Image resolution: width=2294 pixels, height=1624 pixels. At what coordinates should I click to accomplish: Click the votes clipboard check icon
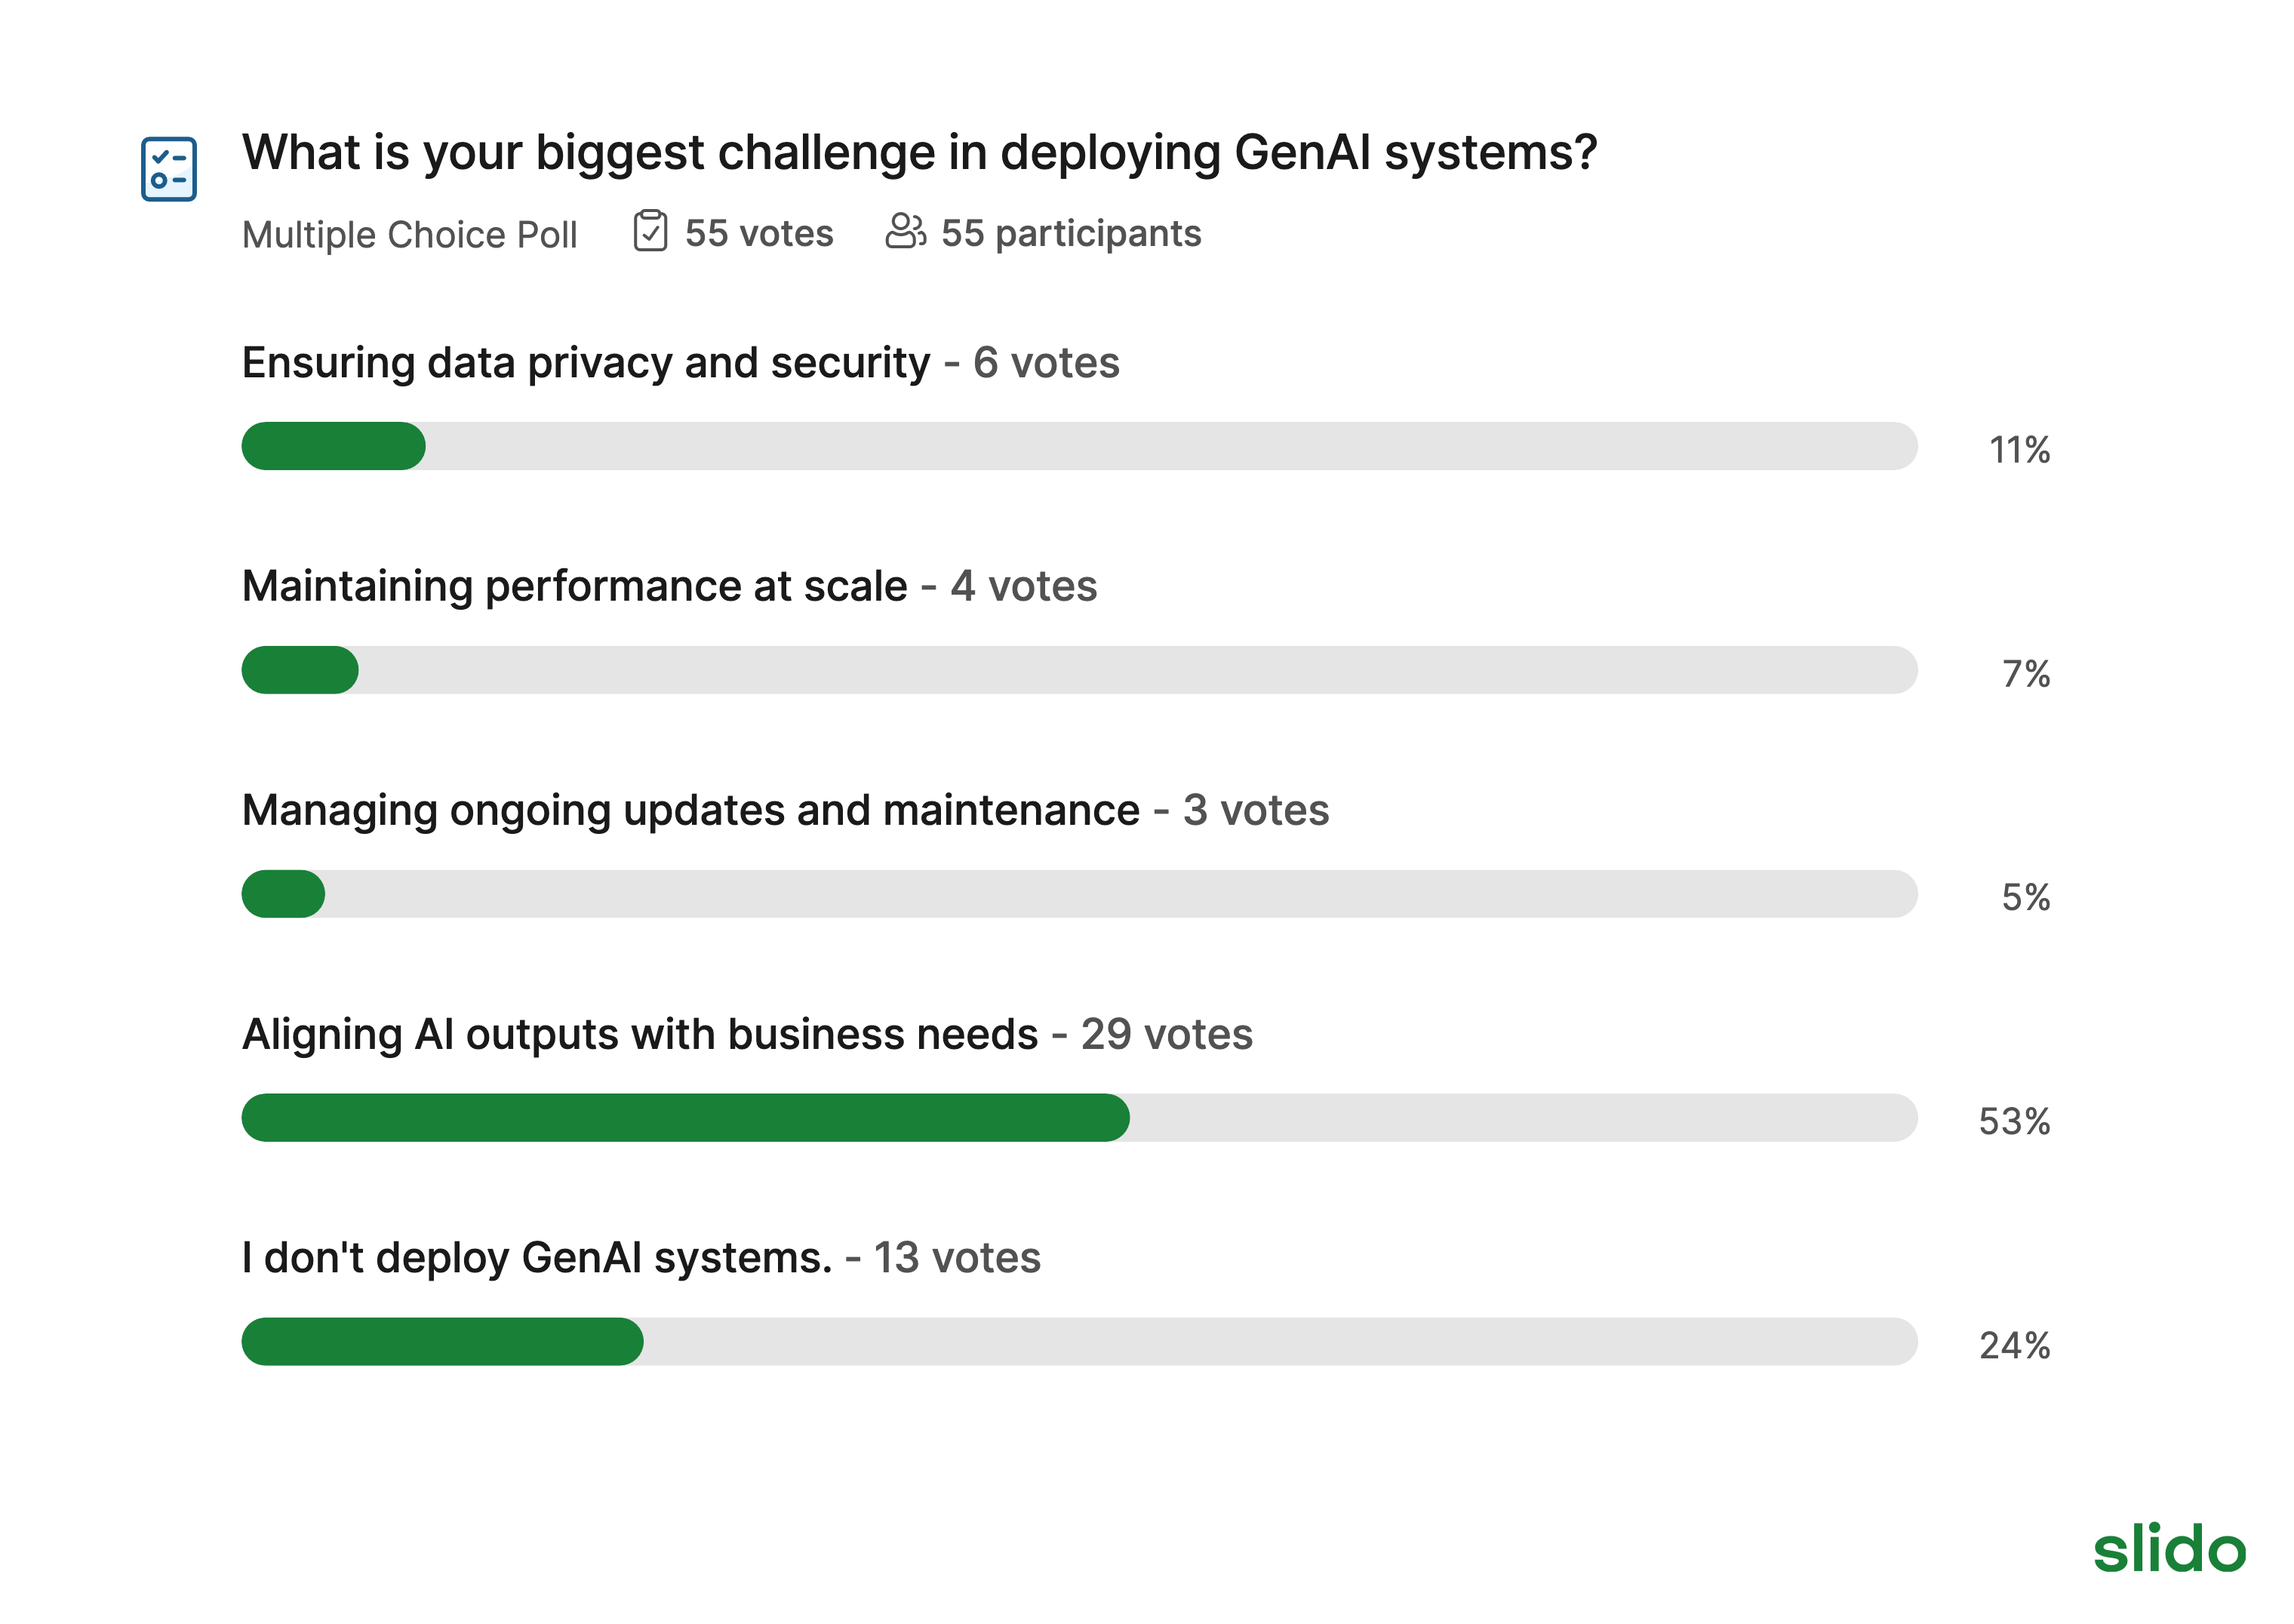pos(650,231)
